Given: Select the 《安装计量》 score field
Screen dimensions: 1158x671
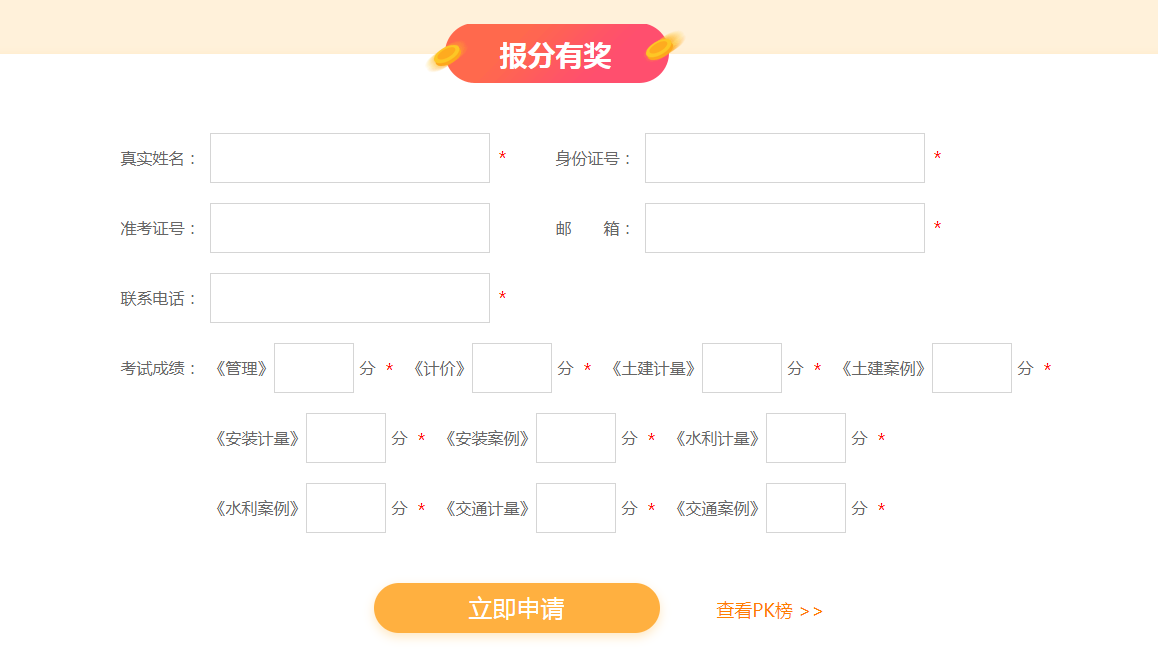Looking at the screenshot, I should 346,438.
